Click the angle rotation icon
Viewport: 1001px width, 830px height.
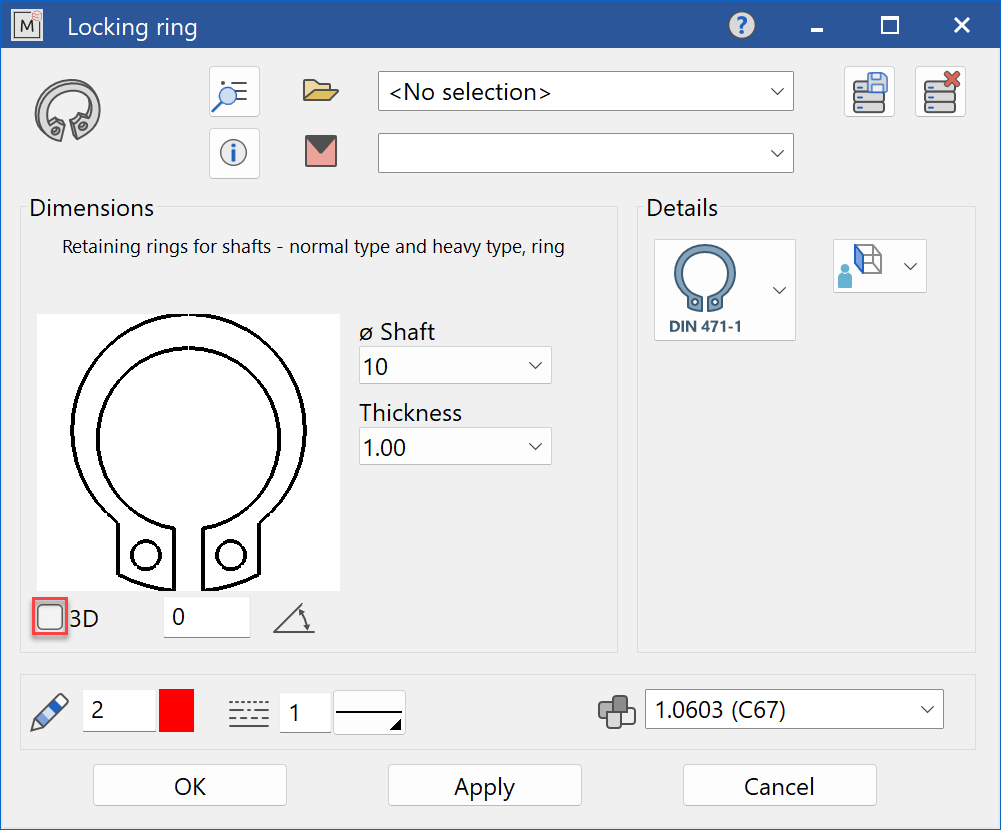(x=294, y=618)
